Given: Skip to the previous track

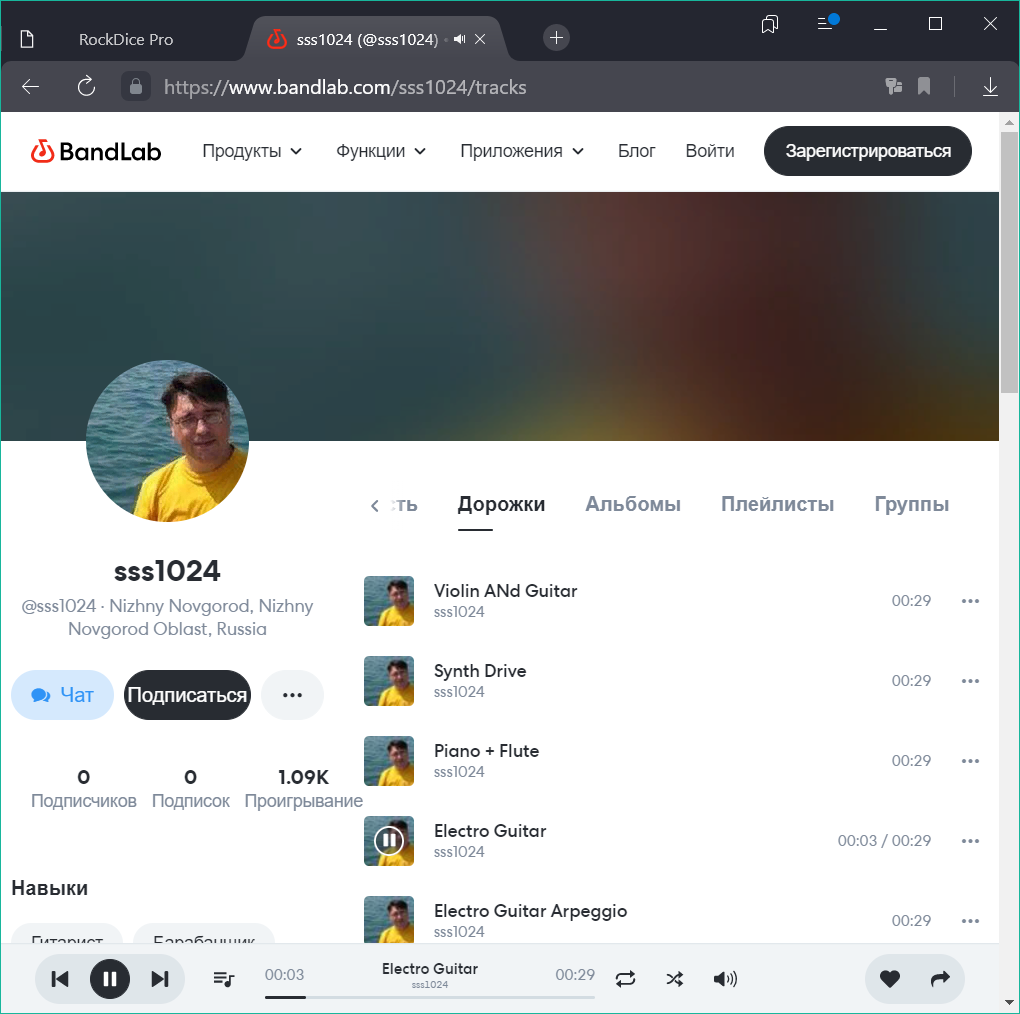Looking at the screenshot, I should click(60, 979).
